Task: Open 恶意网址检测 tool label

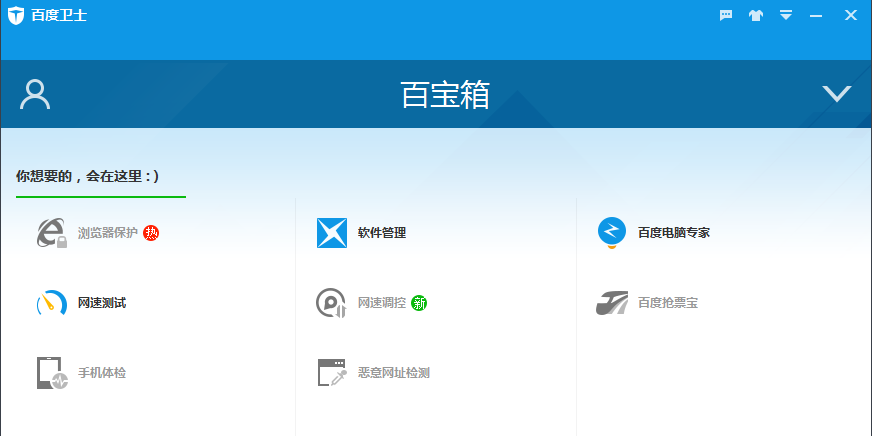Action: 394,373
